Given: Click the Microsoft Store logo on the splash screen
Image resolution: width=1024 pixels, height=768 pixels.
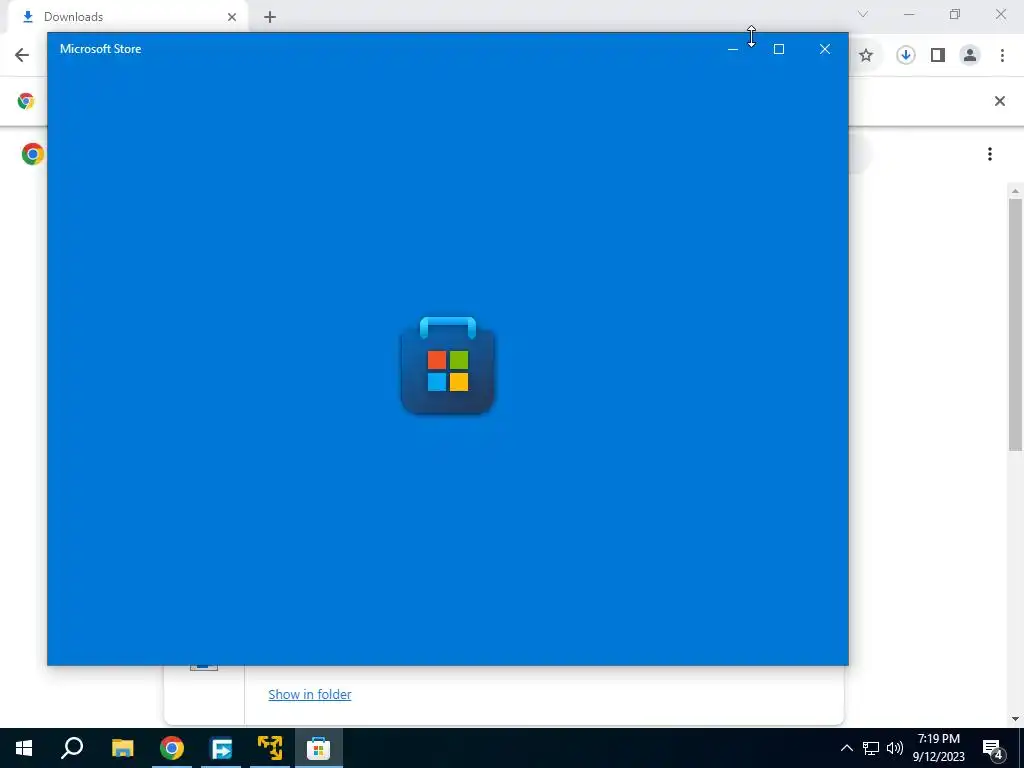Looking at the screenshot, I should click(x=447, y=365).
